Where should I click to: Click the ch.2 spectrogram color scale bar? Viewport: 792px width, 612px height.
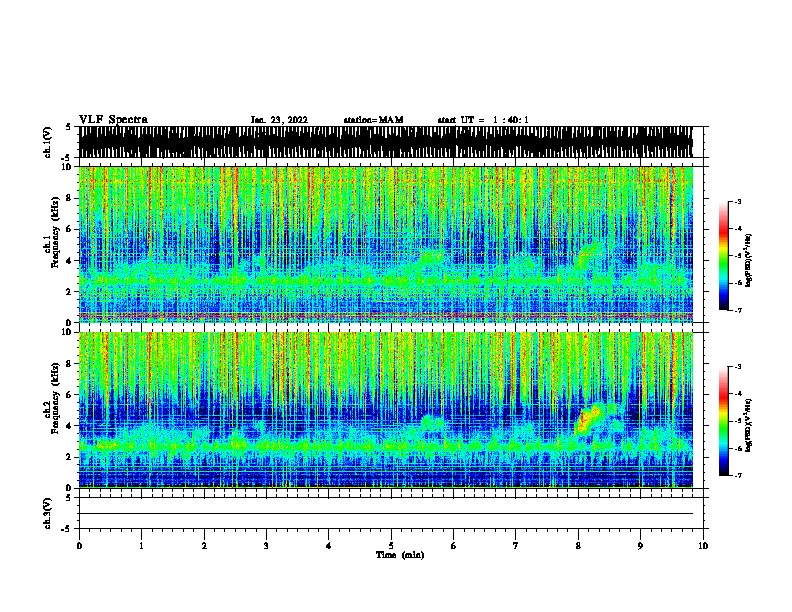pyautogui.click(x=723, y=421)
